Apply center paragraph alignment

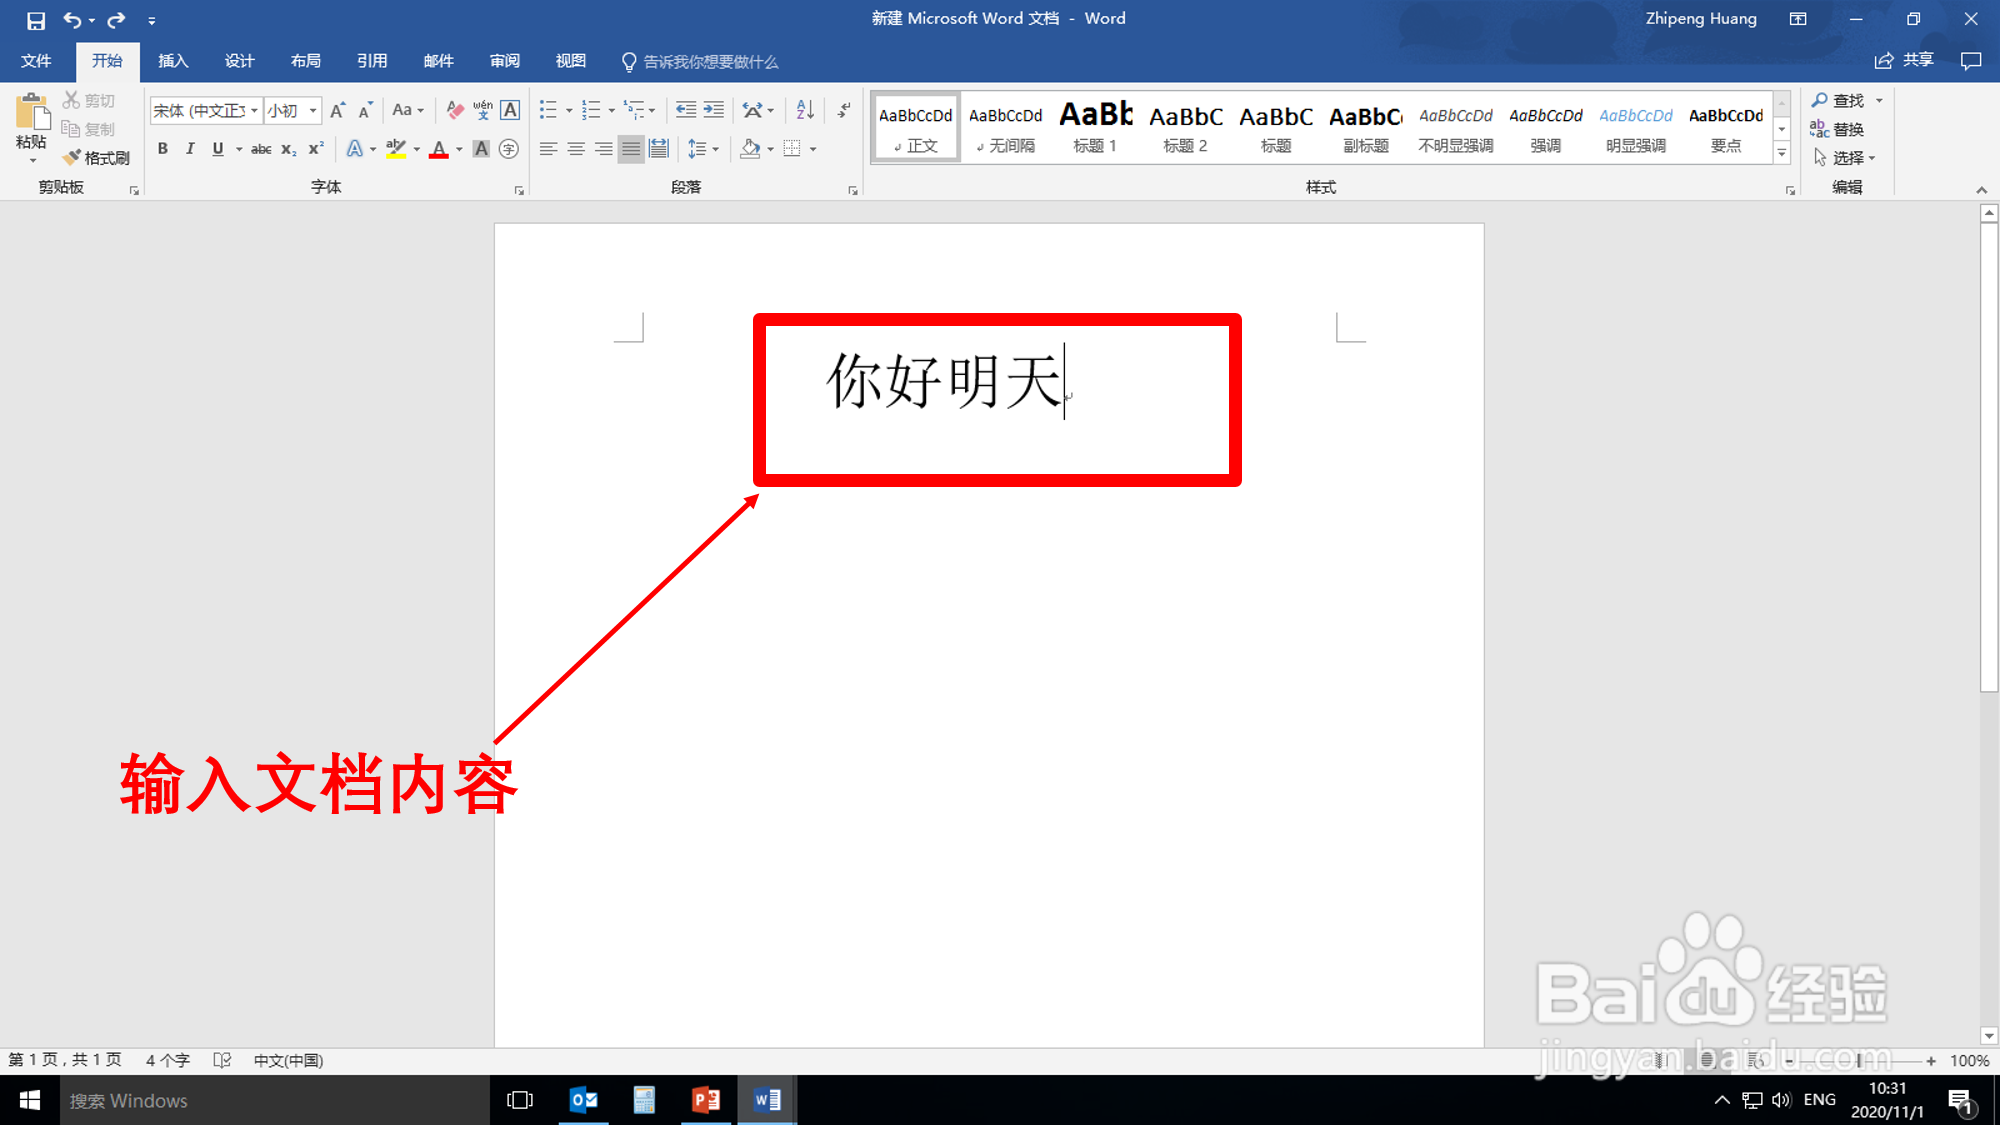click(x=576, y=149)
